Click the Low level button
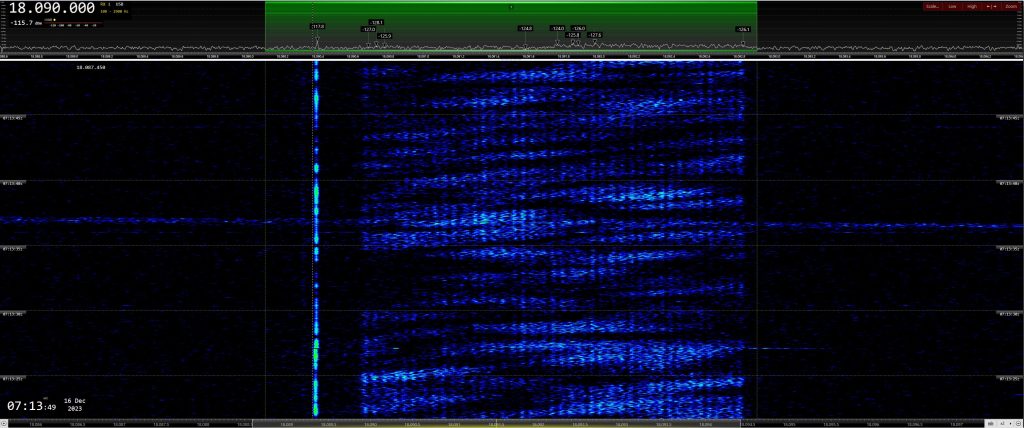1024x428 pixels. point(952,7)
